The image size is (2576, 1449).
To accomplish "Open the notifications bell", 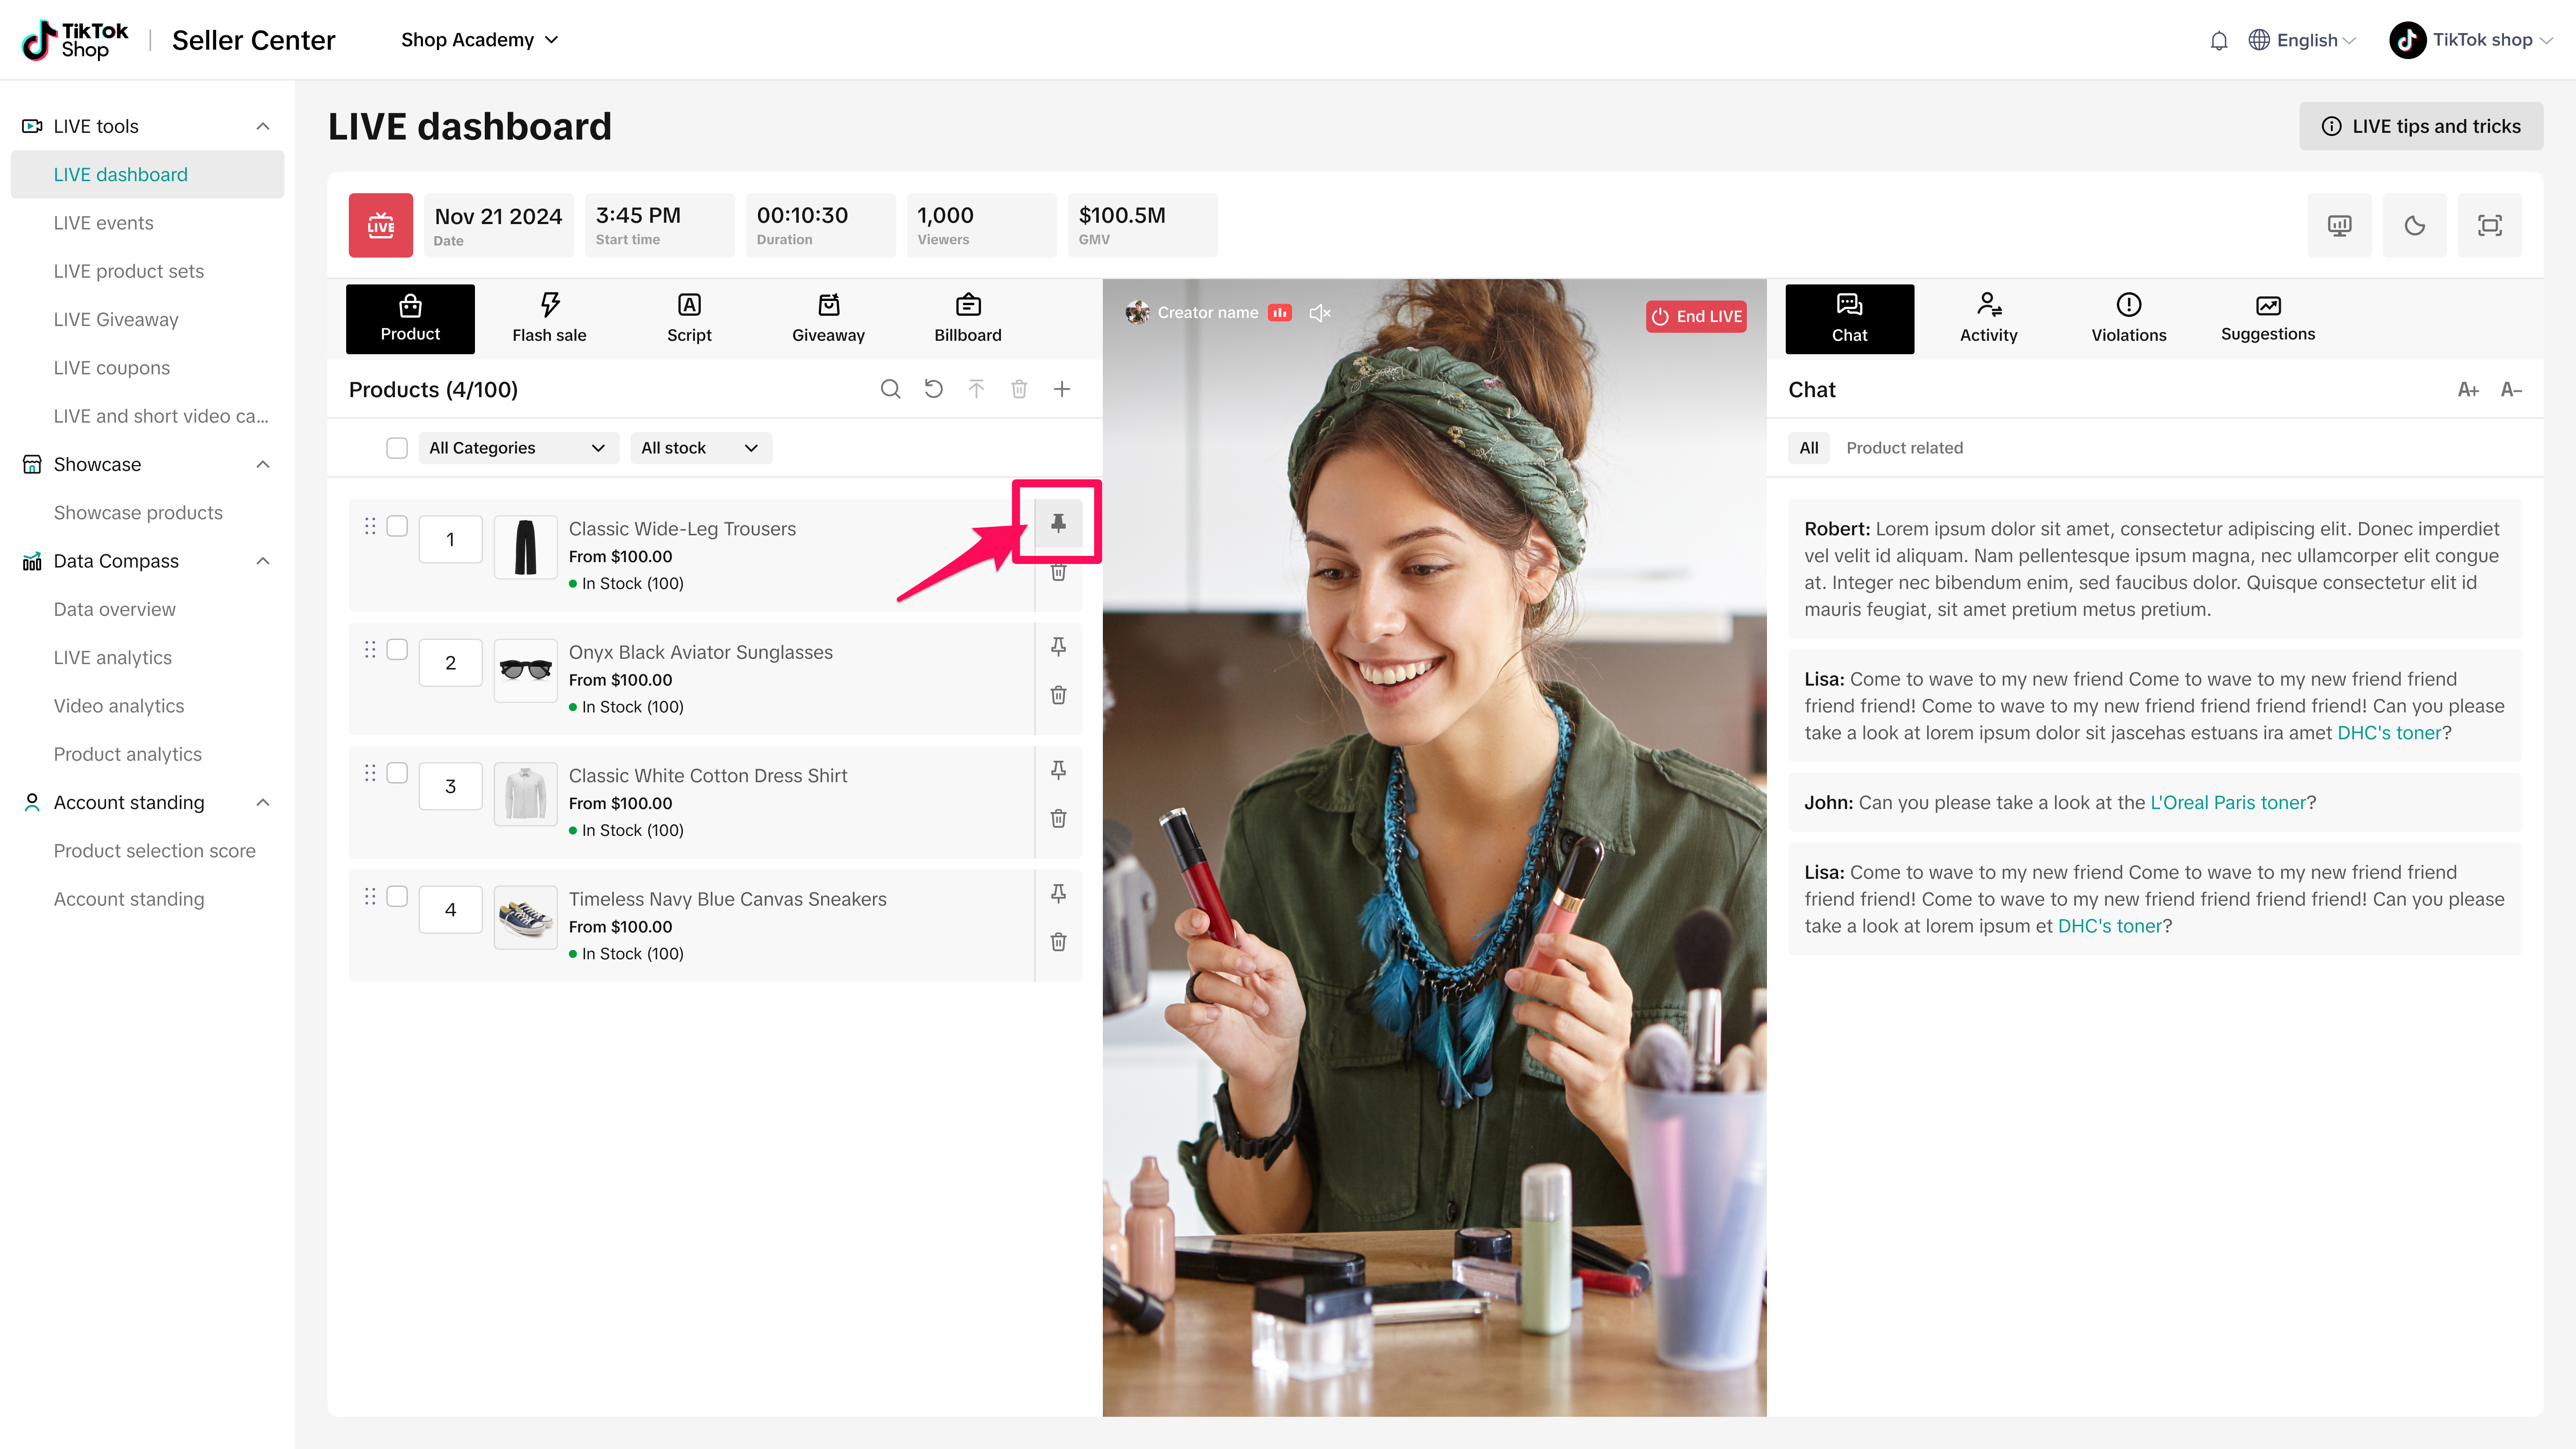I will pos(2218,40).
